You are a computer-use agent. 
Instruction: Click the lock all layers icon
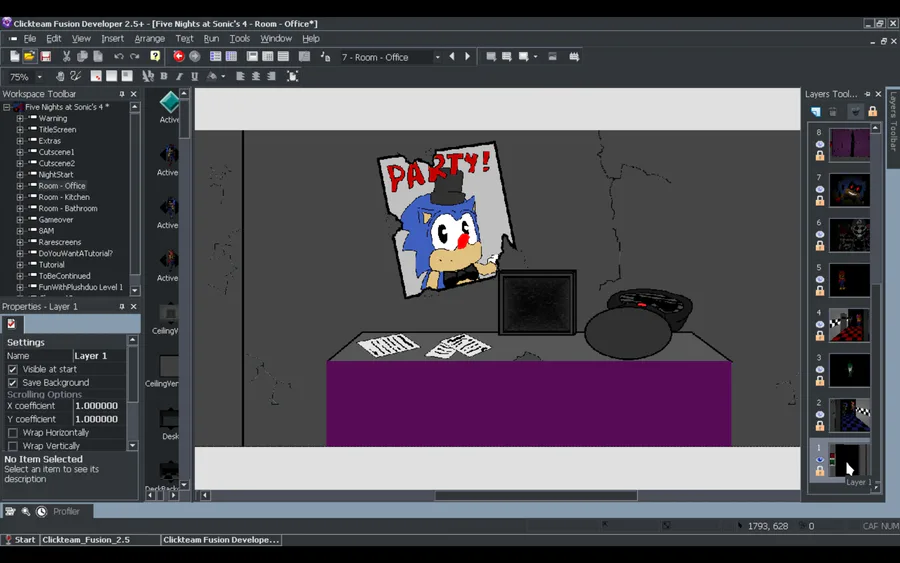tap(872, 111)
